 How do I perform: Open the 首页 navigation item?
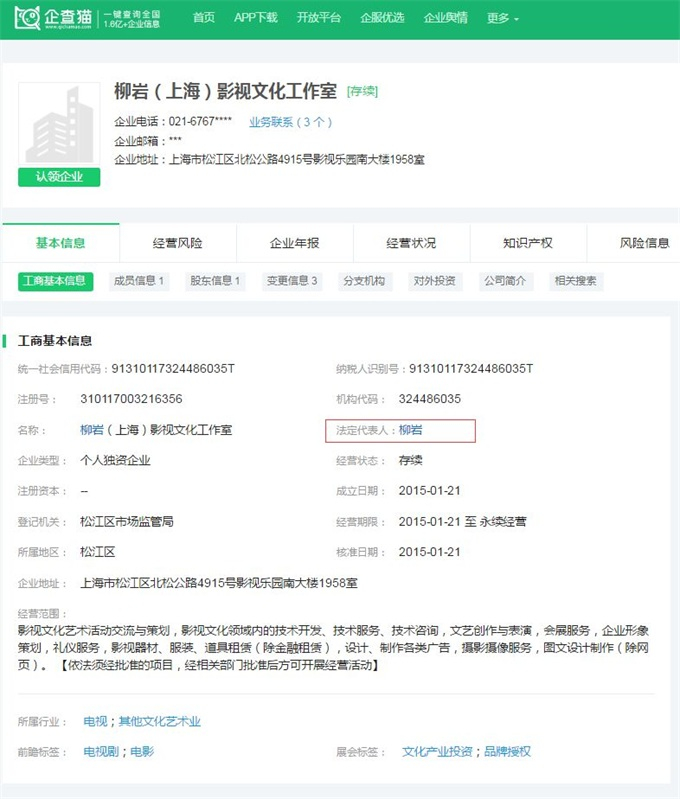tap(204, 18)
